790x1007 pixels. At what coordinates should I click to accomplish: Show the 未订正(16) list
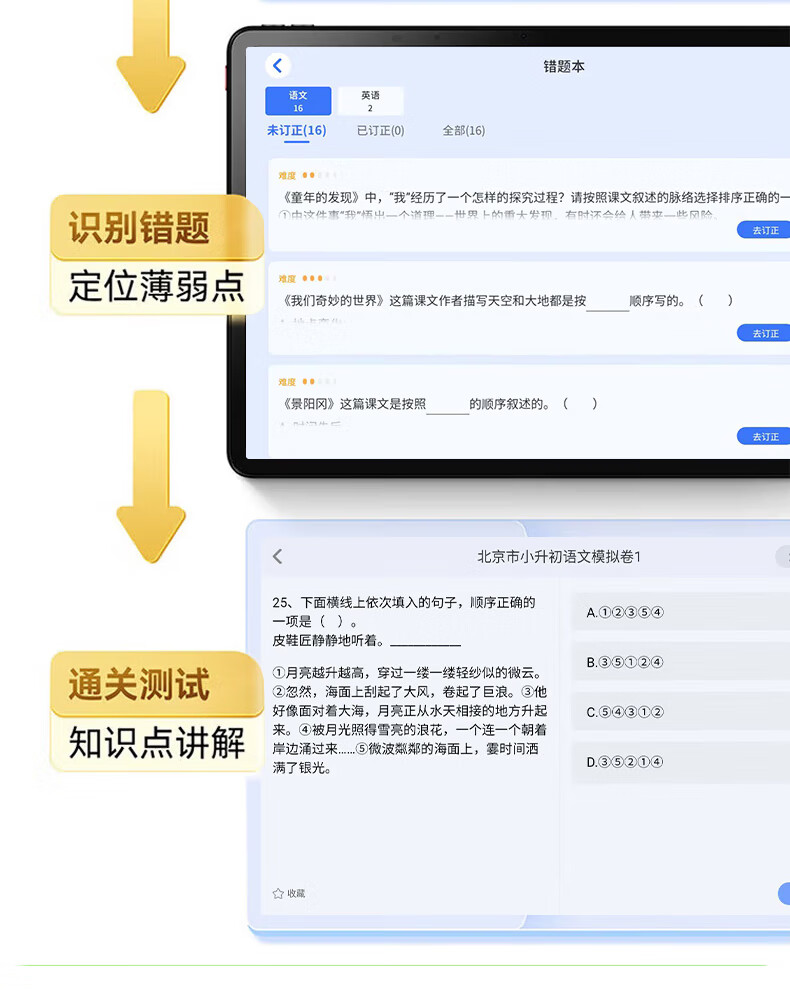(x=296, y=131)
